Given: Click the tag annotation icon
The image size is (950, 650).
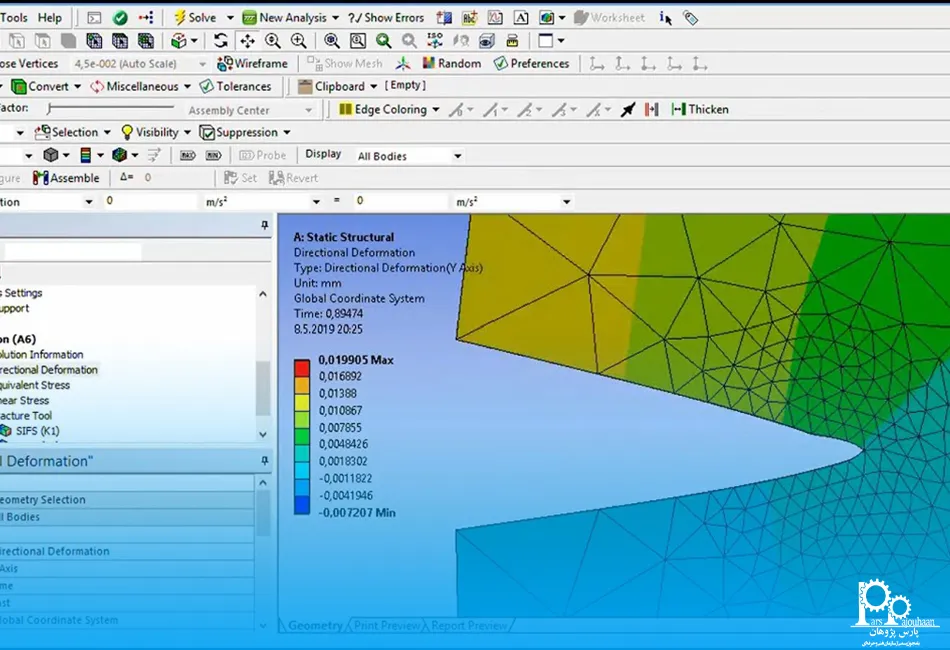Looking at the screenshot, I should coord(691,18).
